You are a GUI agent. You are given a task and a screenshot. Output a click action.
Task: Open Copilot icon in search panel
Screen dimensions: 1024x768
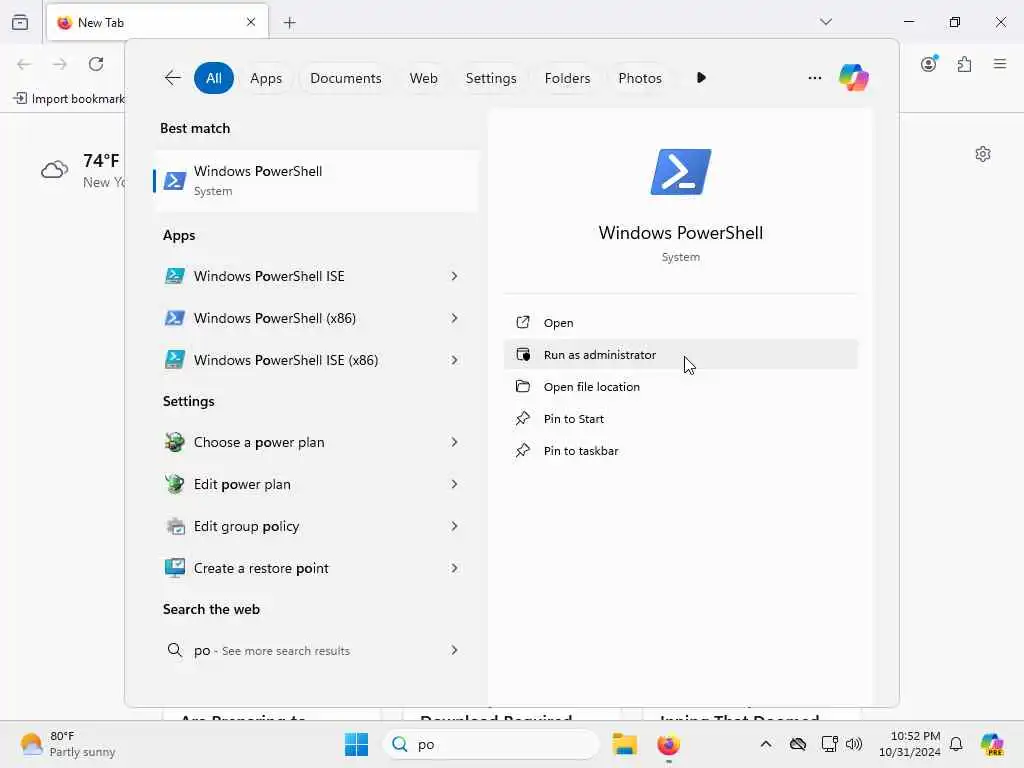853,78
